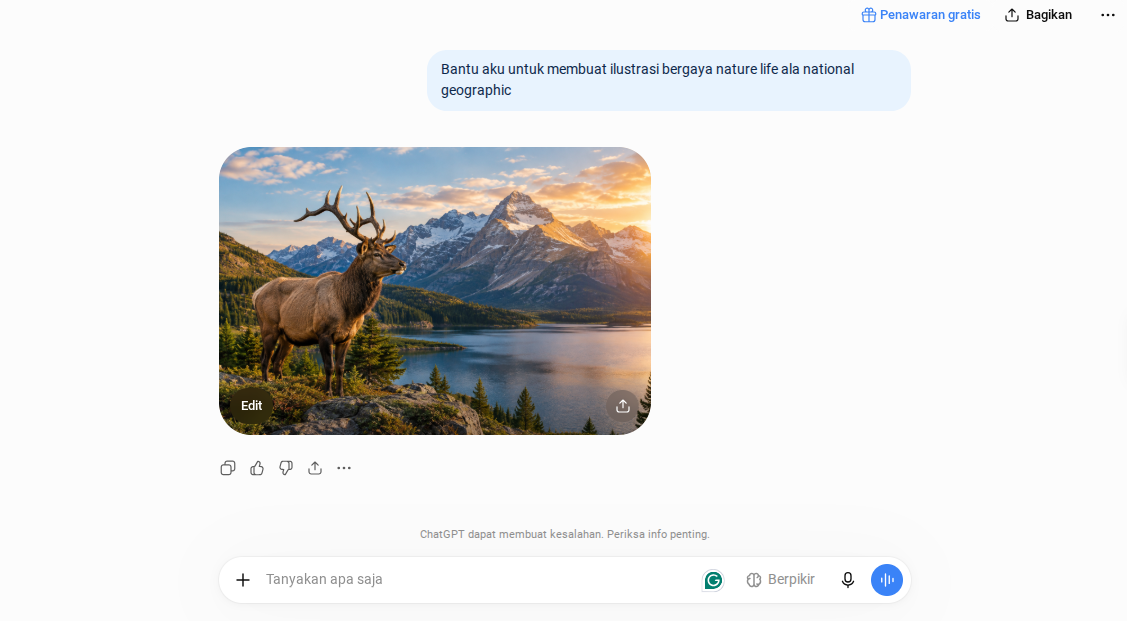
Task: Open the generated elk mountain image
Action: coord(435,290)
